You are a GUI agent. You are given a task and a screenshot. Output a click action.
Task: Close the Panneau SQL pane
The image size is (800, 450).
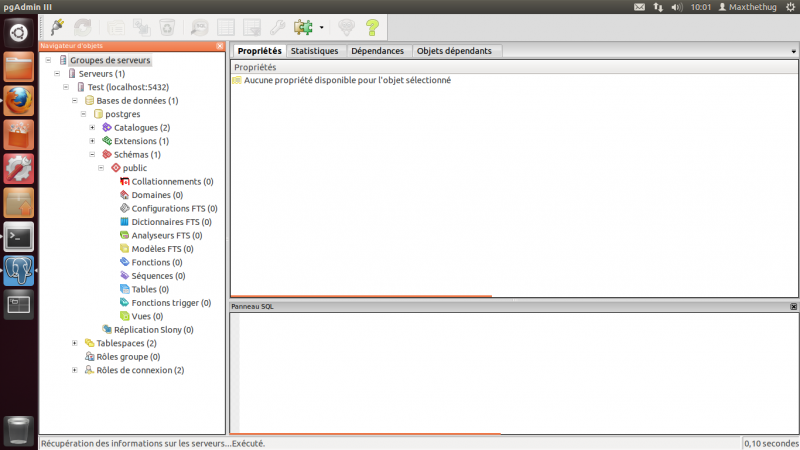pyautogui.click(x=793, y=306)
